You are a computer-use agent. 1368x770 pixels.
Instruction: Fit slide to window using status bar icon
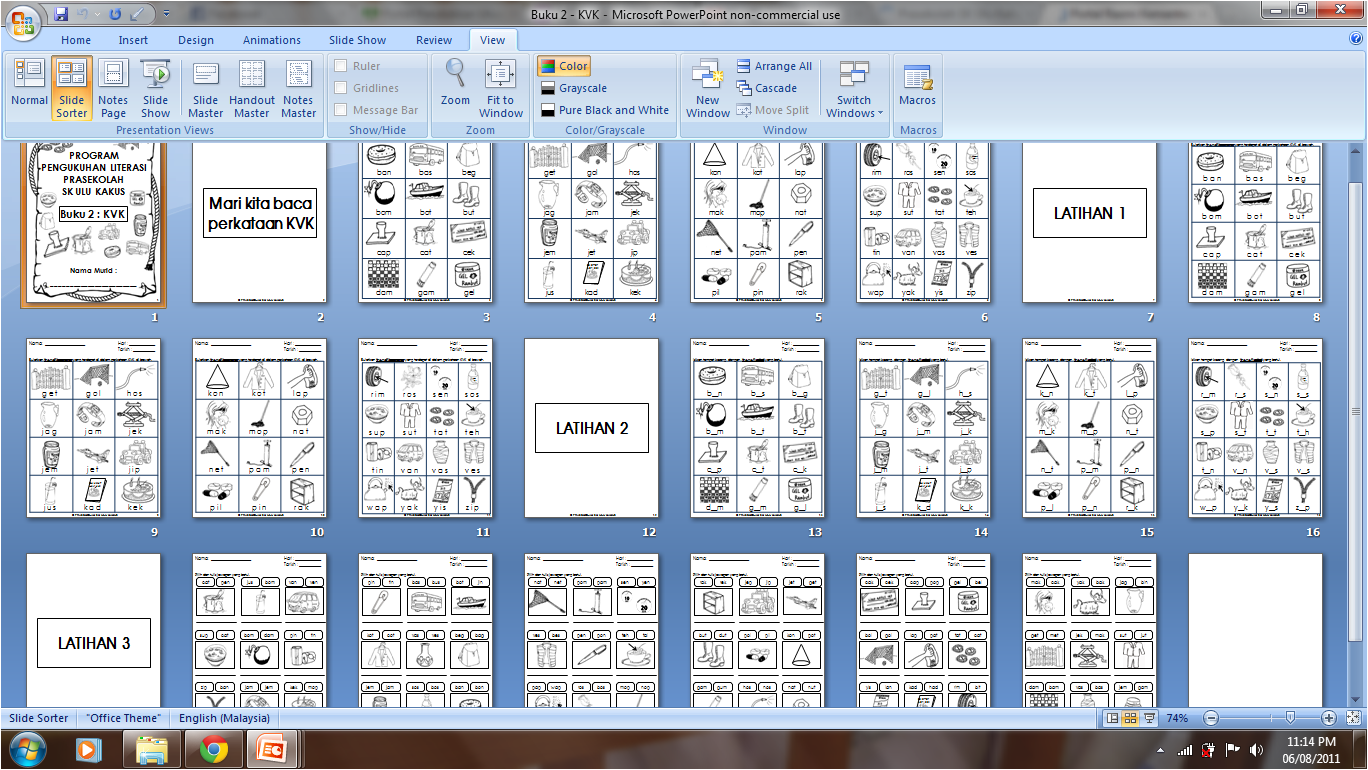pyautogui.click(x=1353, y=718)
